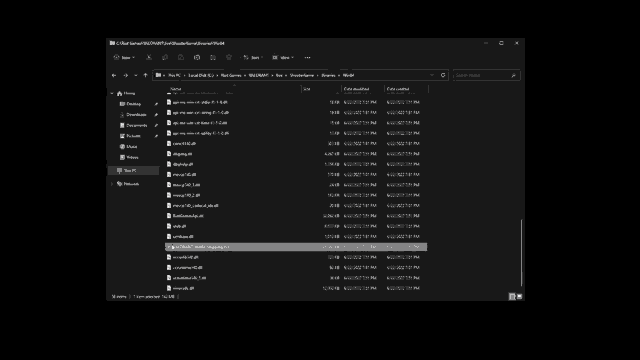Open the Sort options dropdown

point(253,58)
